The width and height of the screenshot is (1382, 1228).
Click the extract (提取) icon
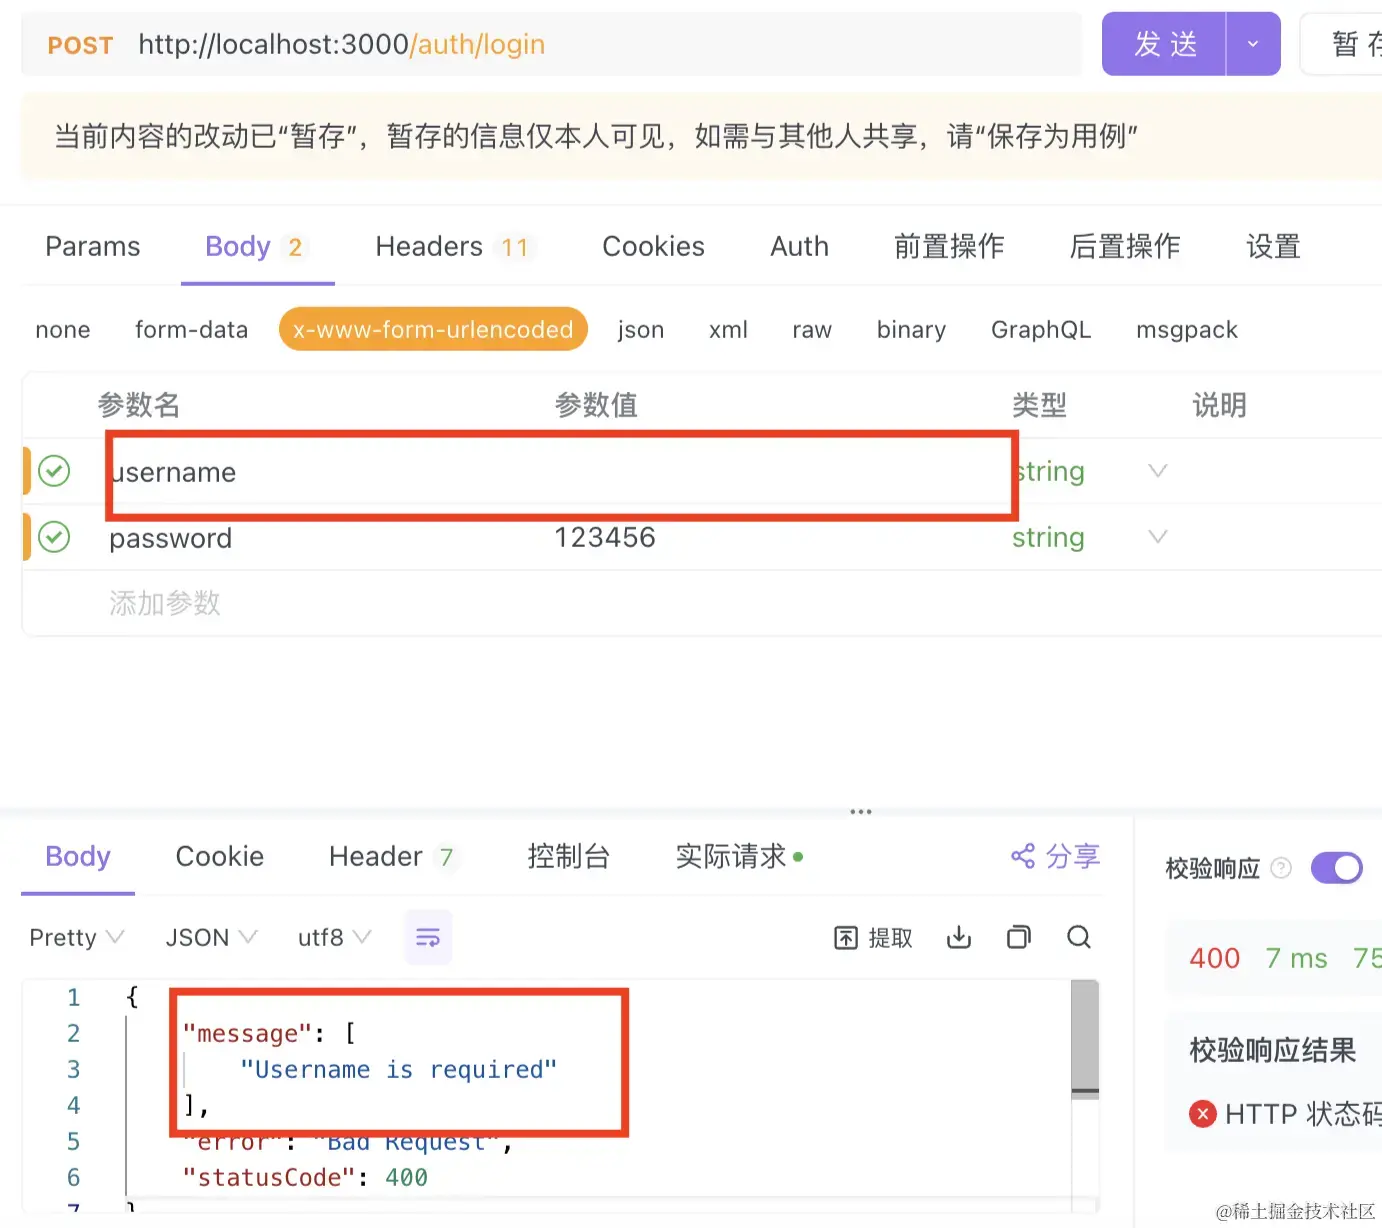click(846, 937)
